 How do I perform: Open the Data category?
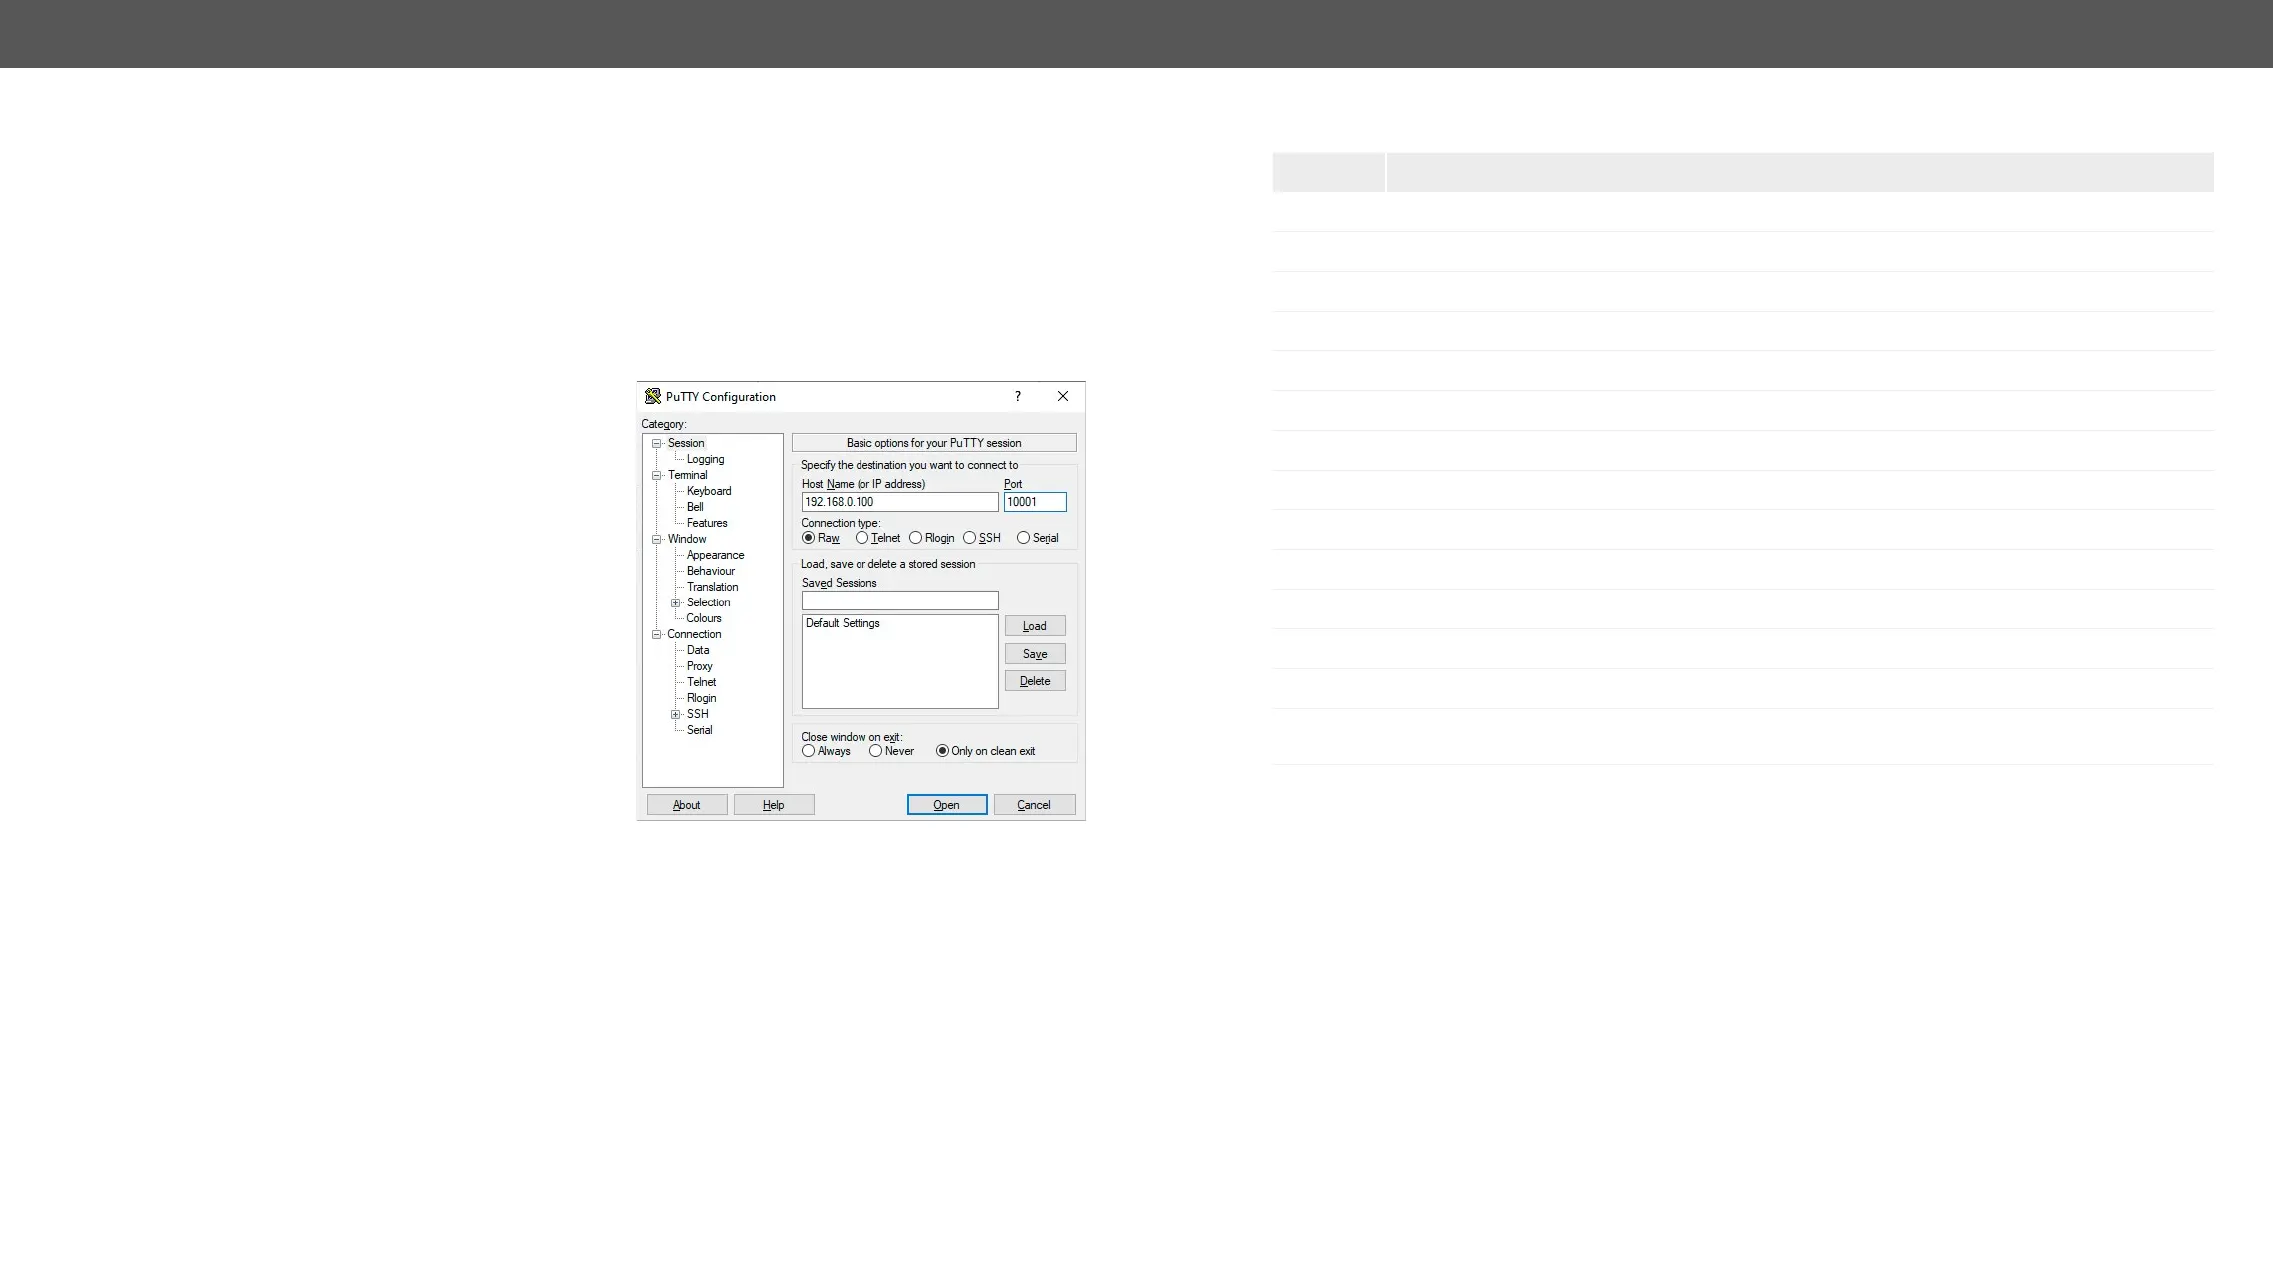point(698,650)
